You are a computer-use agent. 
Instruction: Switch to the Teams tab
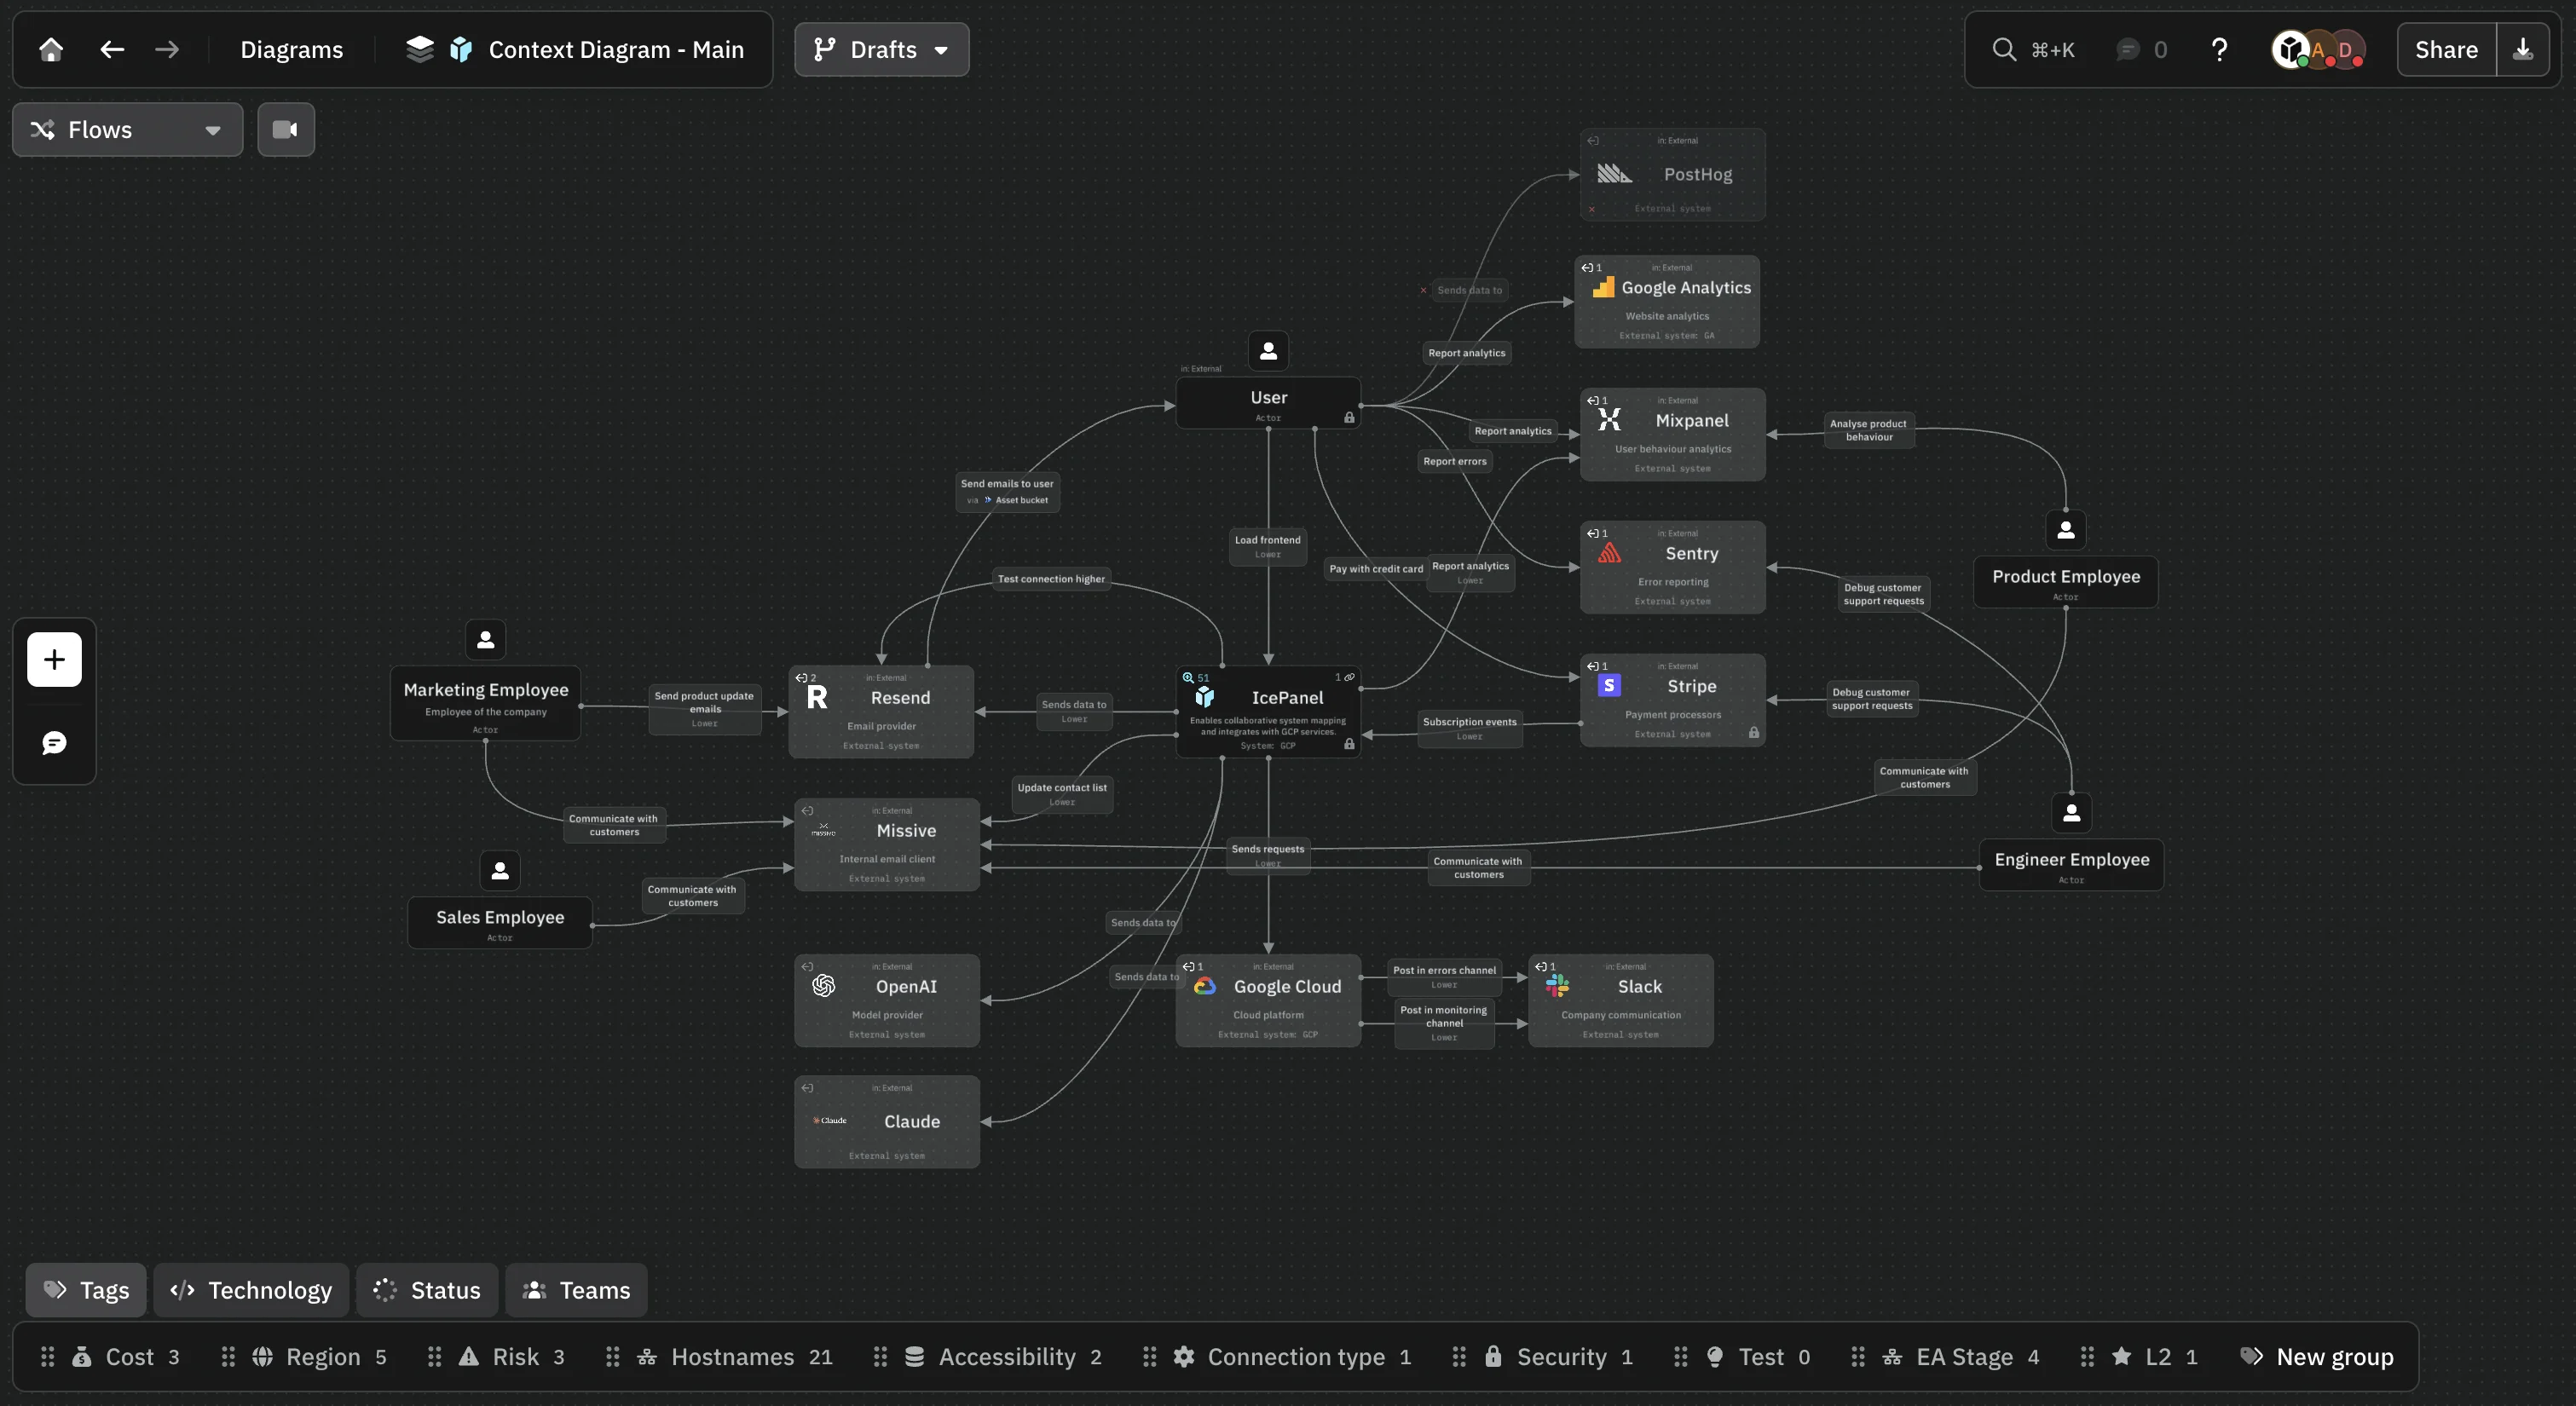(x=576, y=1289)
